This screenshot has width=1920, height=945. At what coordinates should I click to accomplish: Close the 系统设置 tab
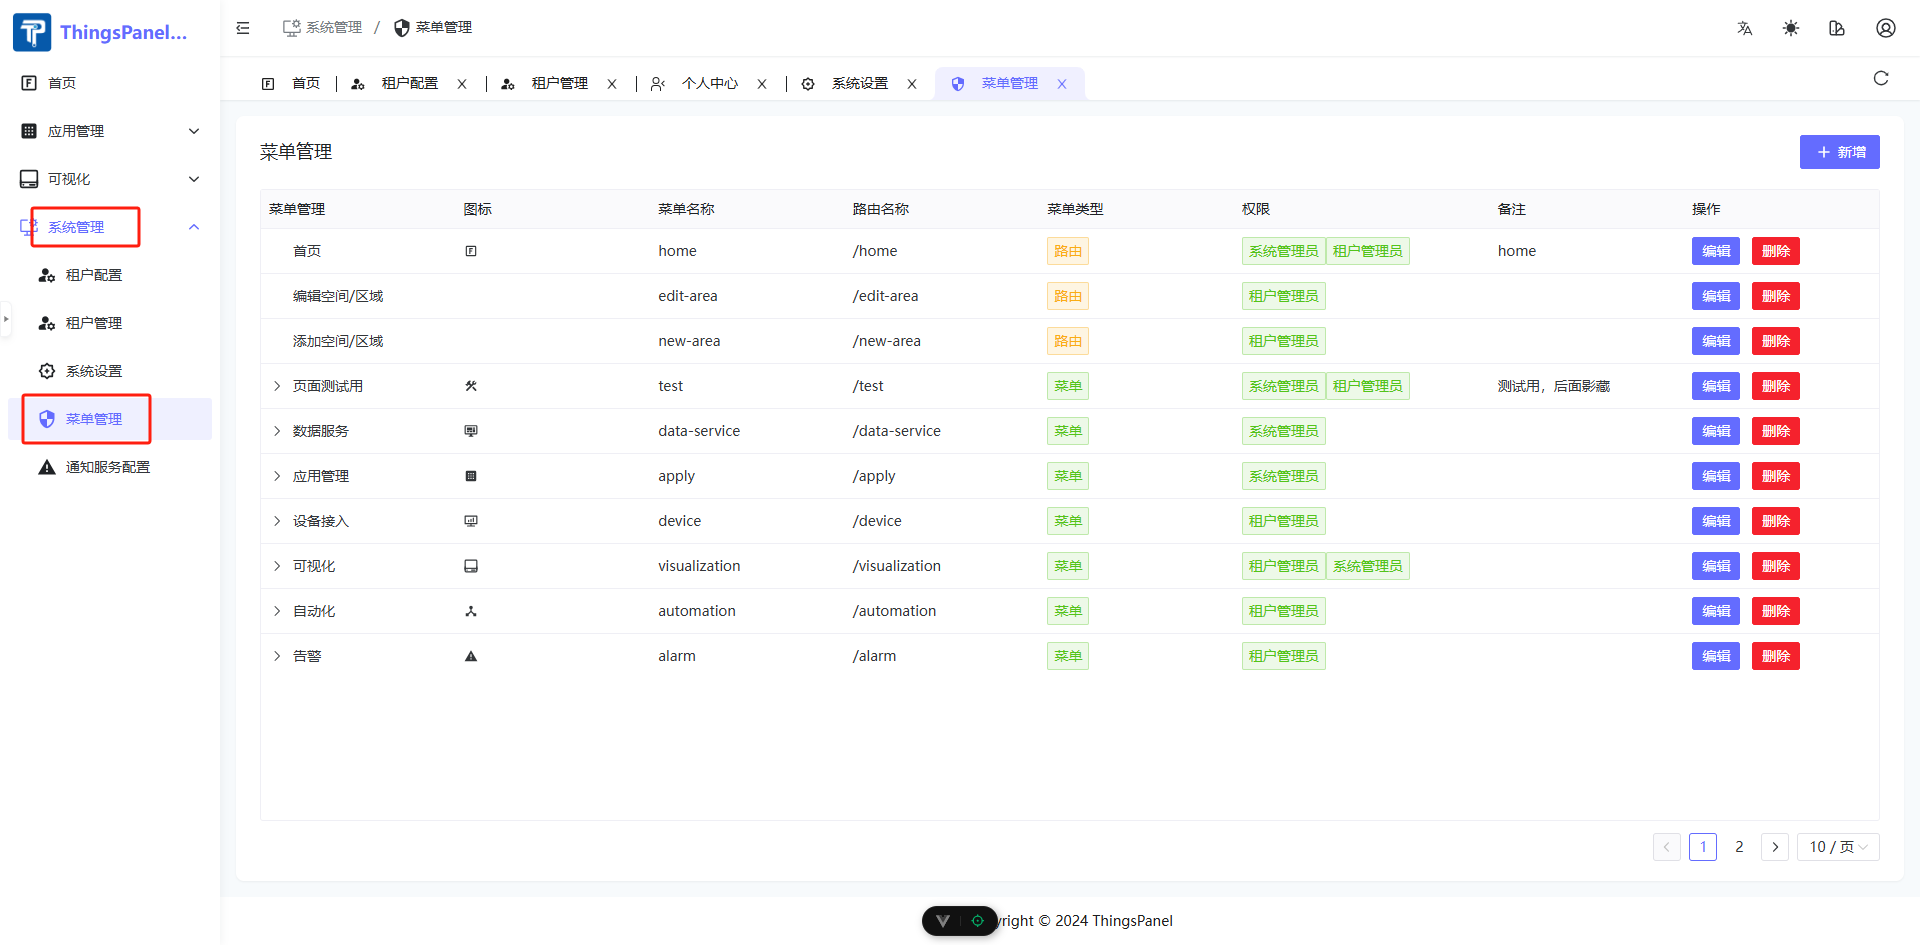[912, 84]
